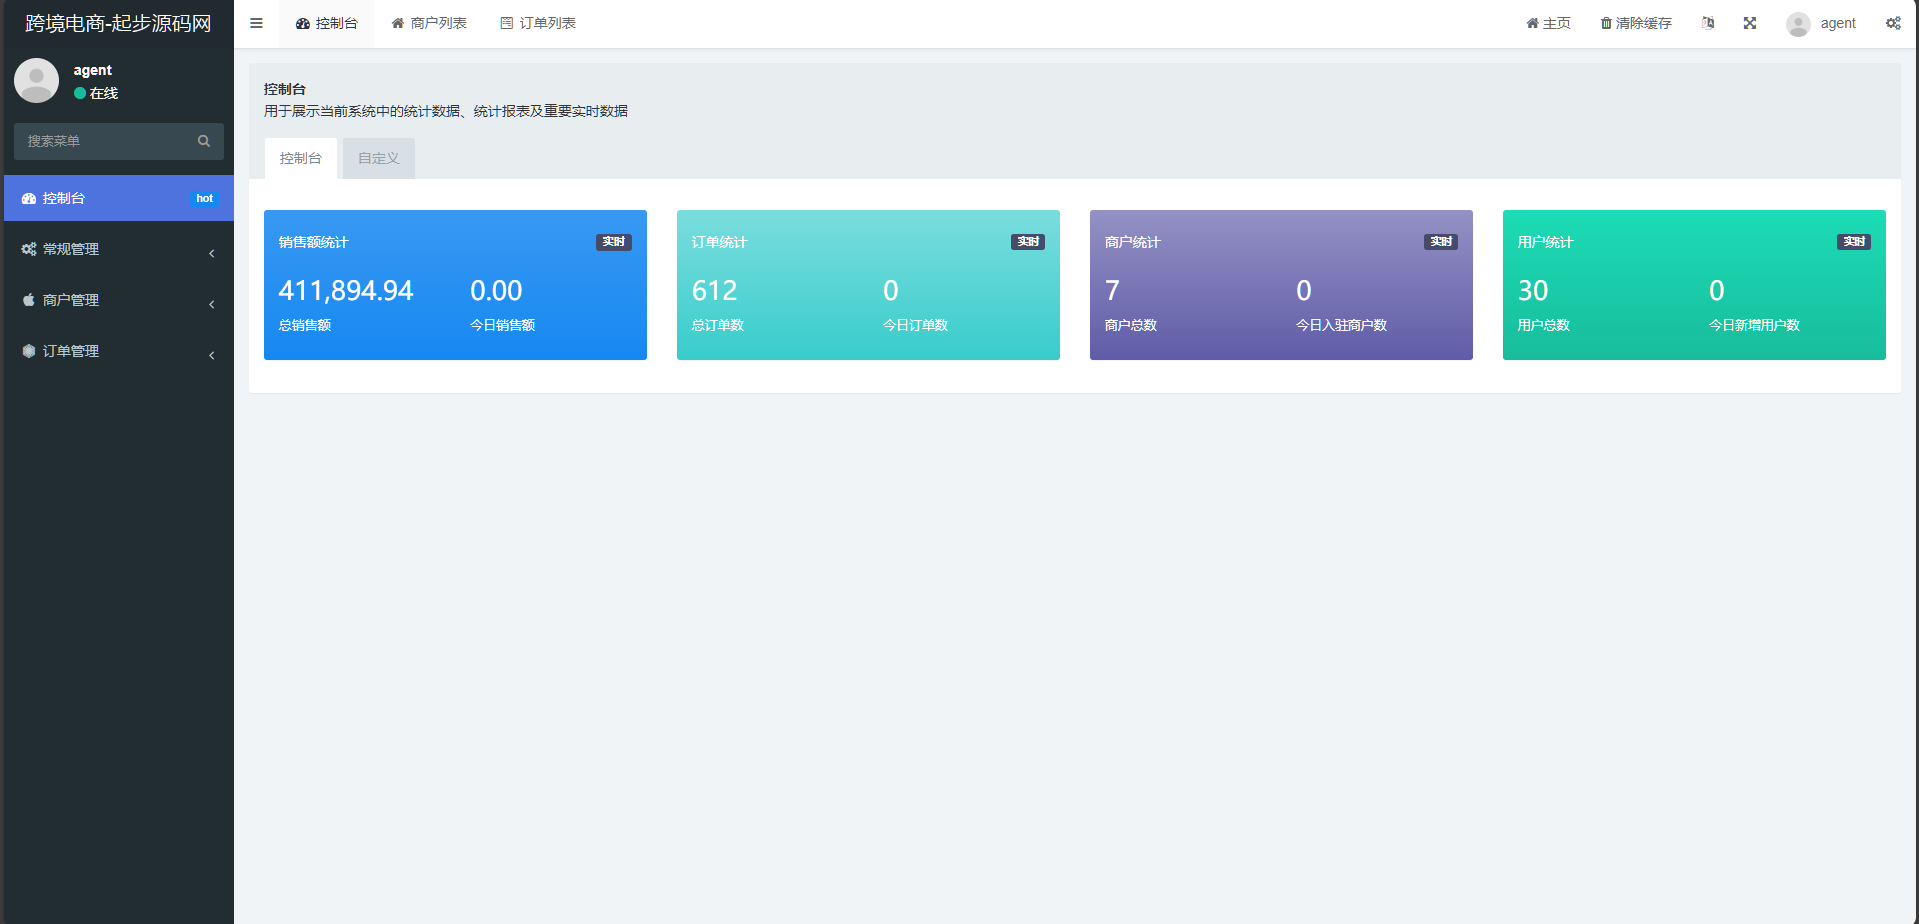Expand the 商户管理 sidebar menu arrow
This screenshot has height=924, width=1919.
click(x=212, y=304)
